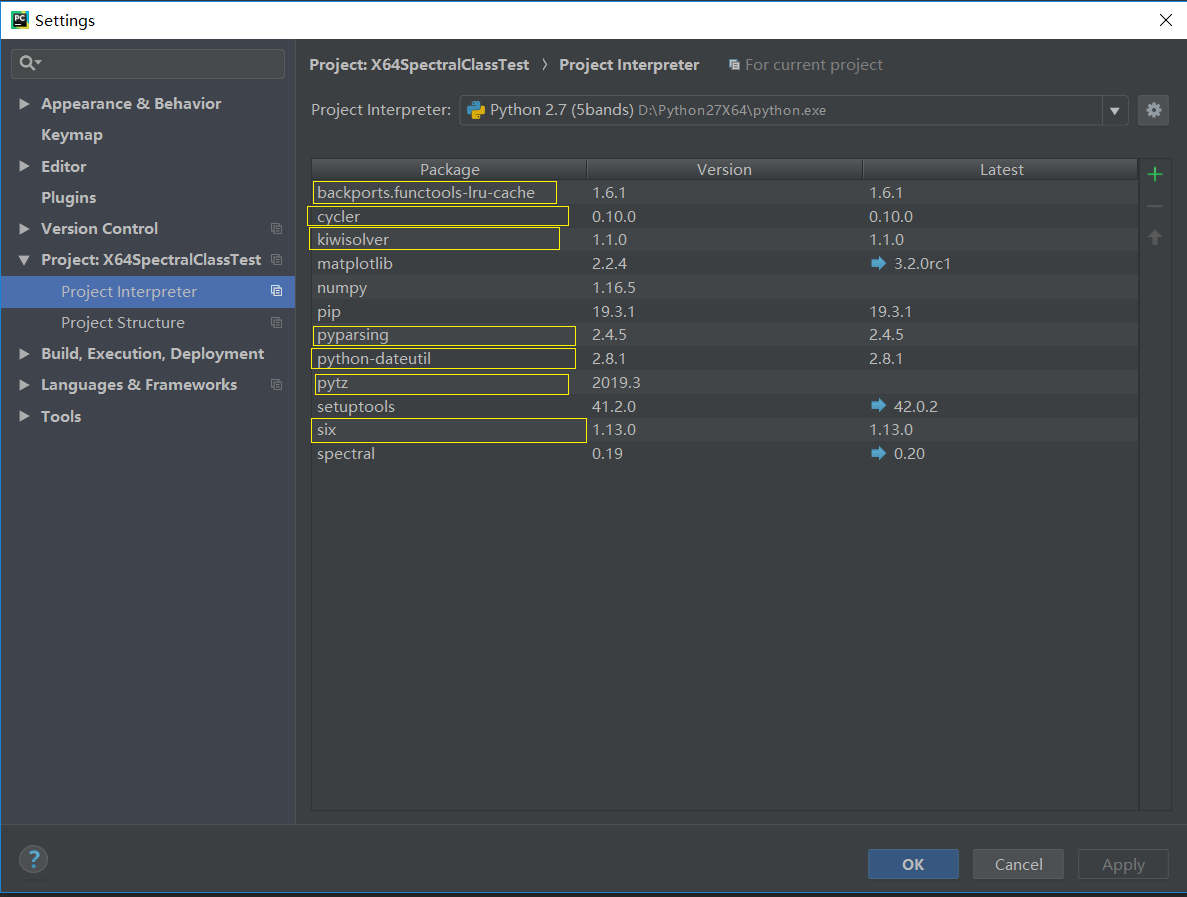Click the upgrade package up-arrow icon
Viewport: 1187px width, 897px height.
tap(1154, 238)
